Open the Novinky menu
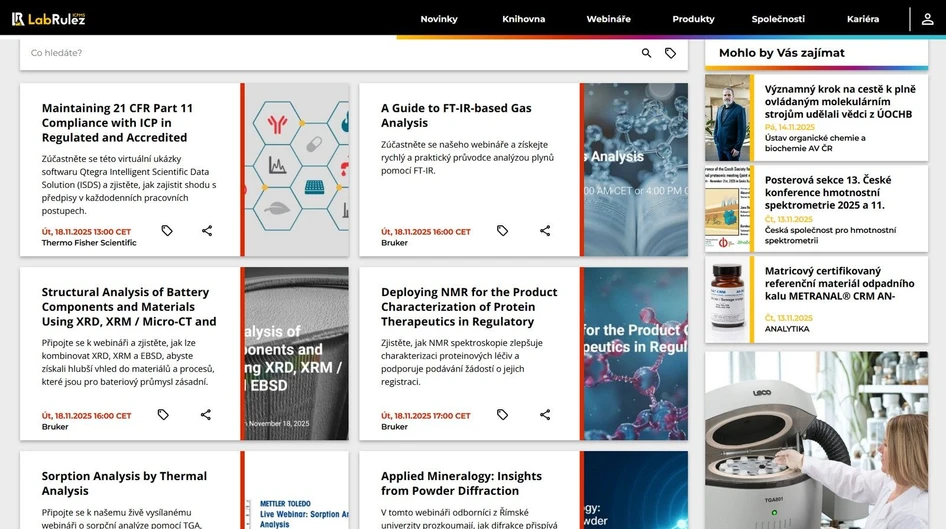The height and width of the screenshot is (529, 946). coord(439,19)
